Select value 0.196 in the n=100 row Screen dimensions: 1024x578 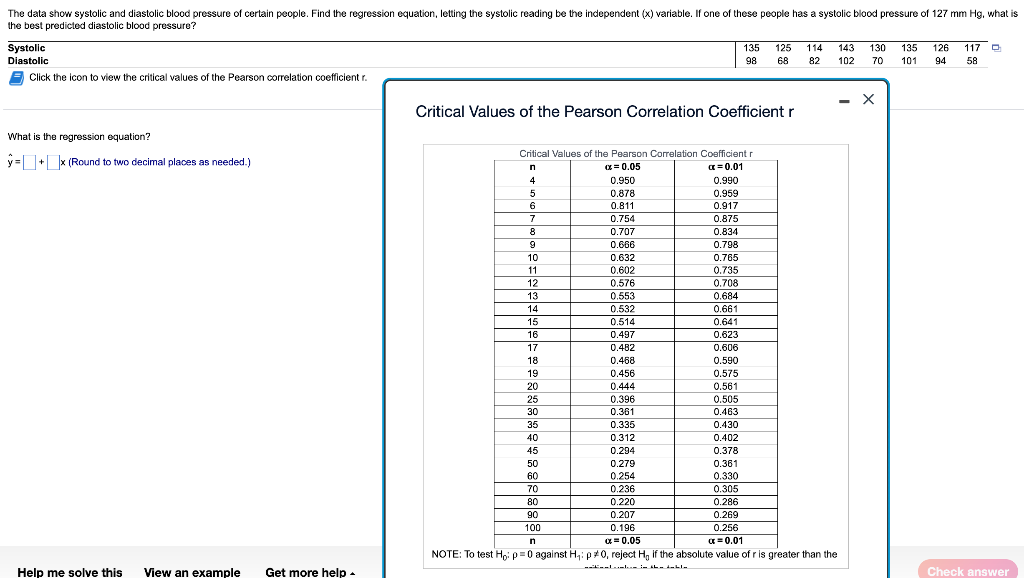tap(622, 528)
